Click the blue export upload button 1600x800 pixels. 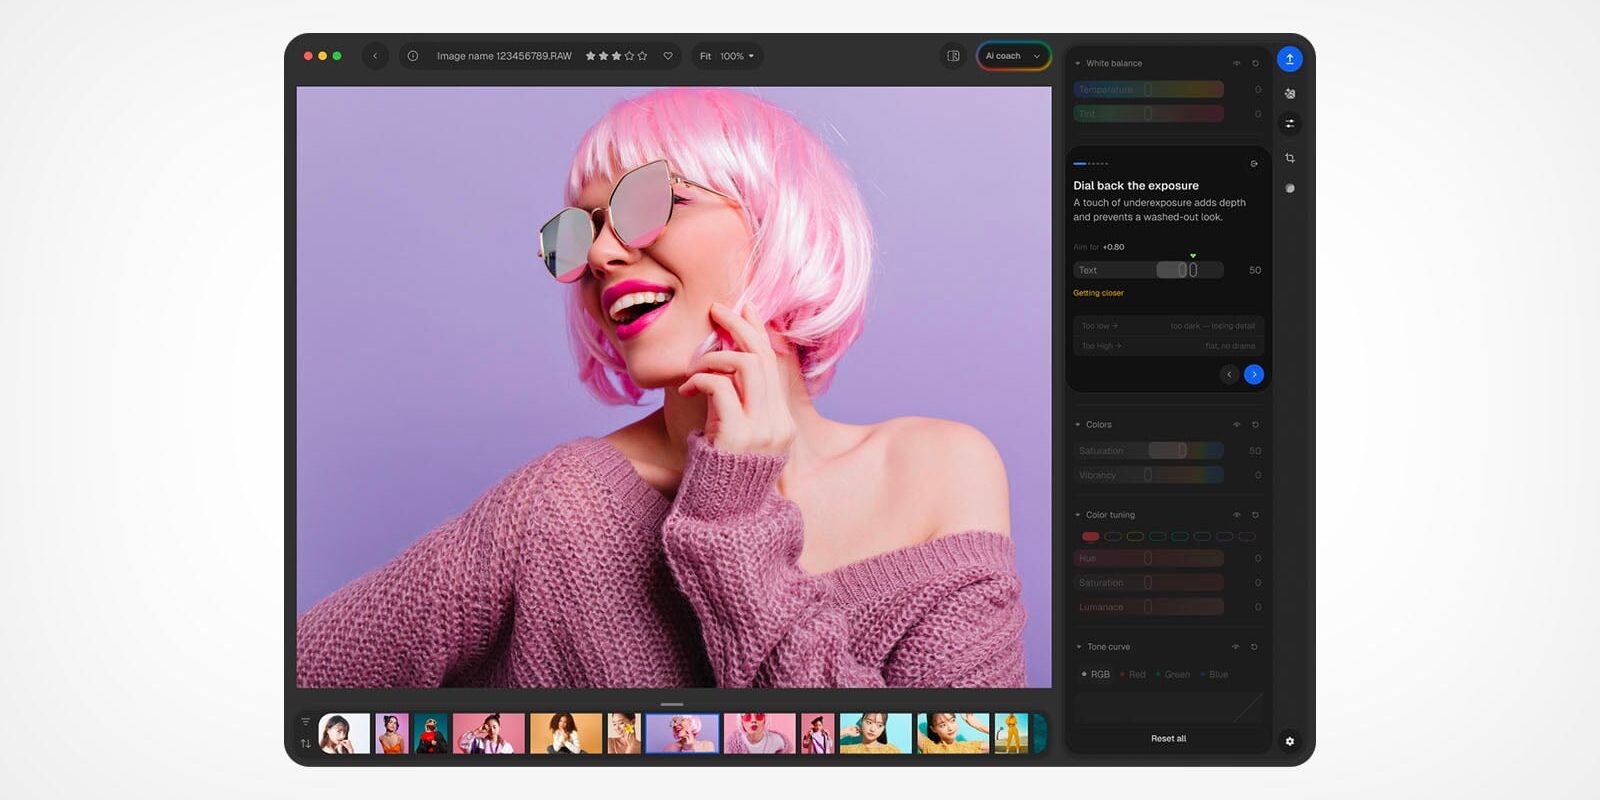(1290, 59)
